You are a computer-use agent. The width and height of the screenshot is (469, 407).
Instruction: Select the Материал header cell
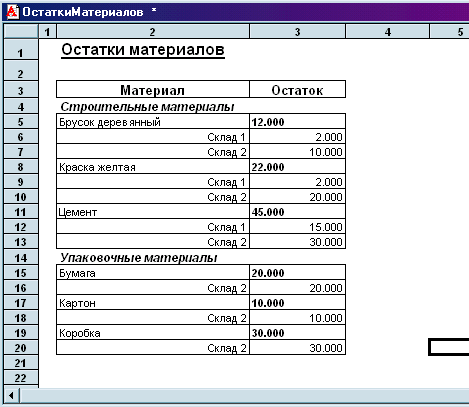click(x=153, y=90)
